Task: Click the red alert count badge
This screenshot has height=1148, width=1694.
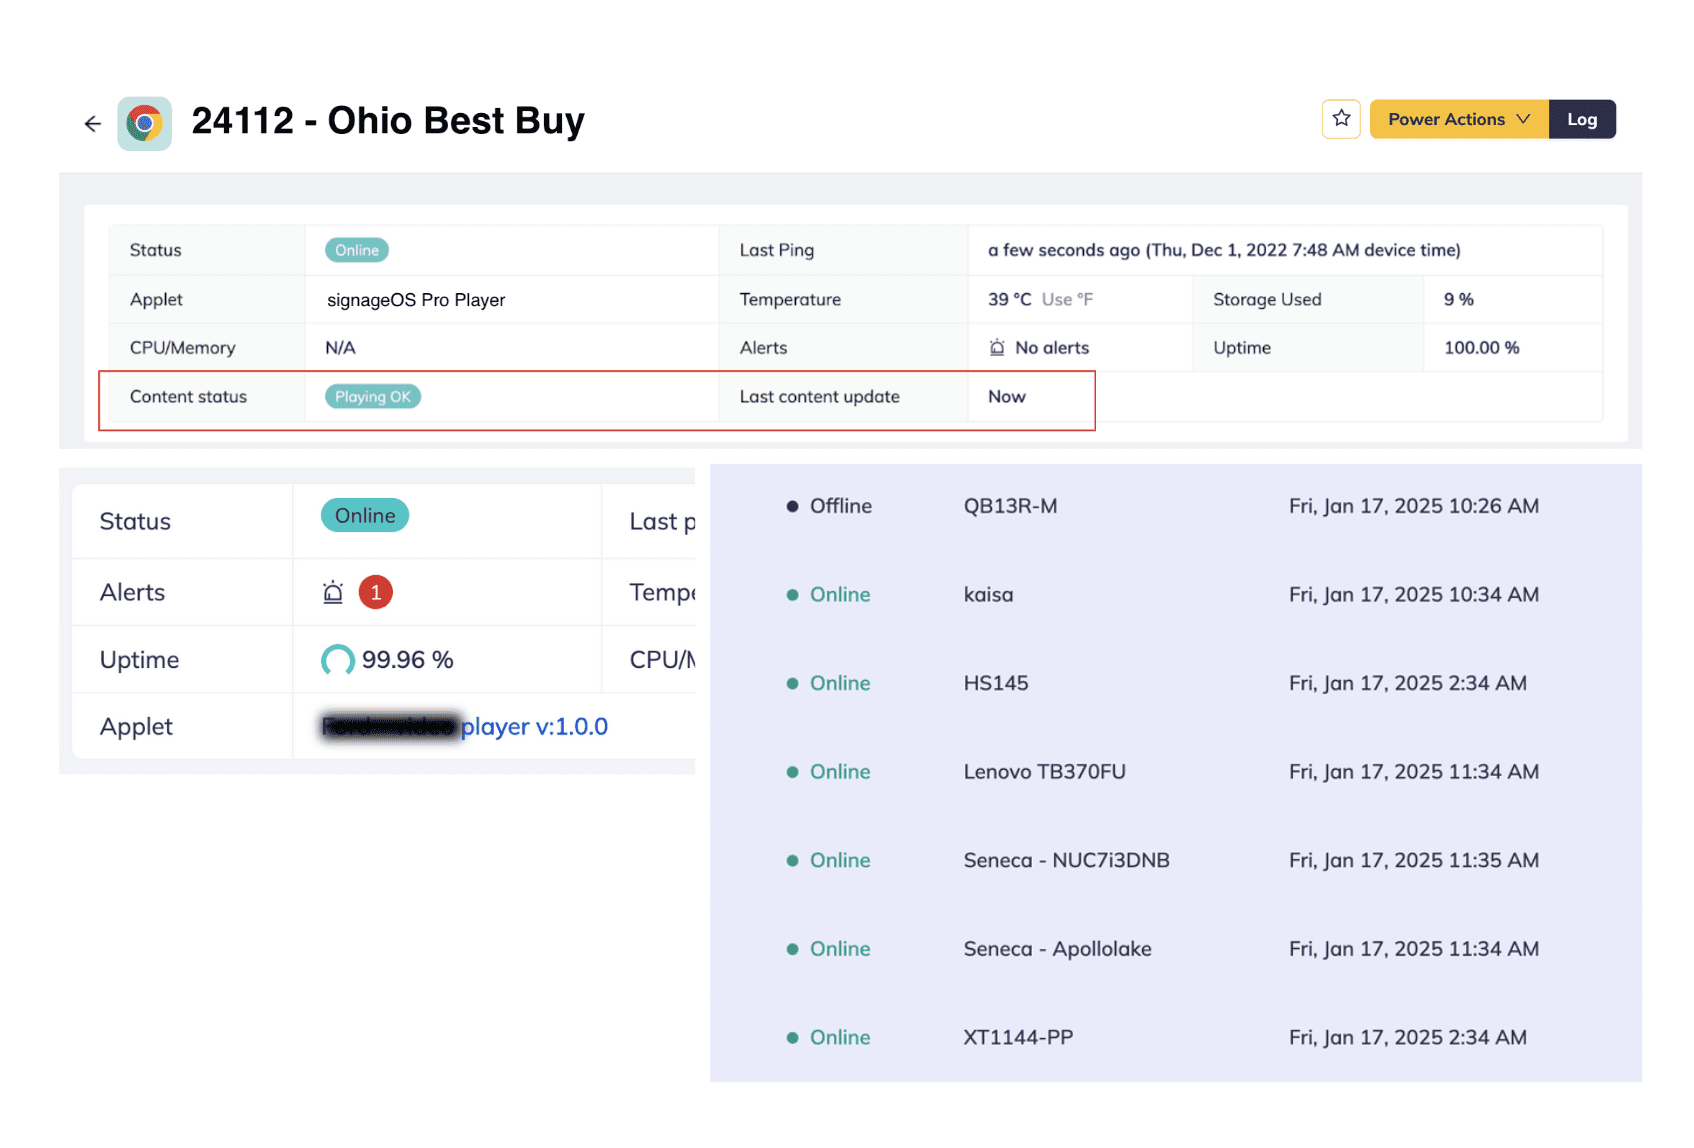Action: point(376,593)
